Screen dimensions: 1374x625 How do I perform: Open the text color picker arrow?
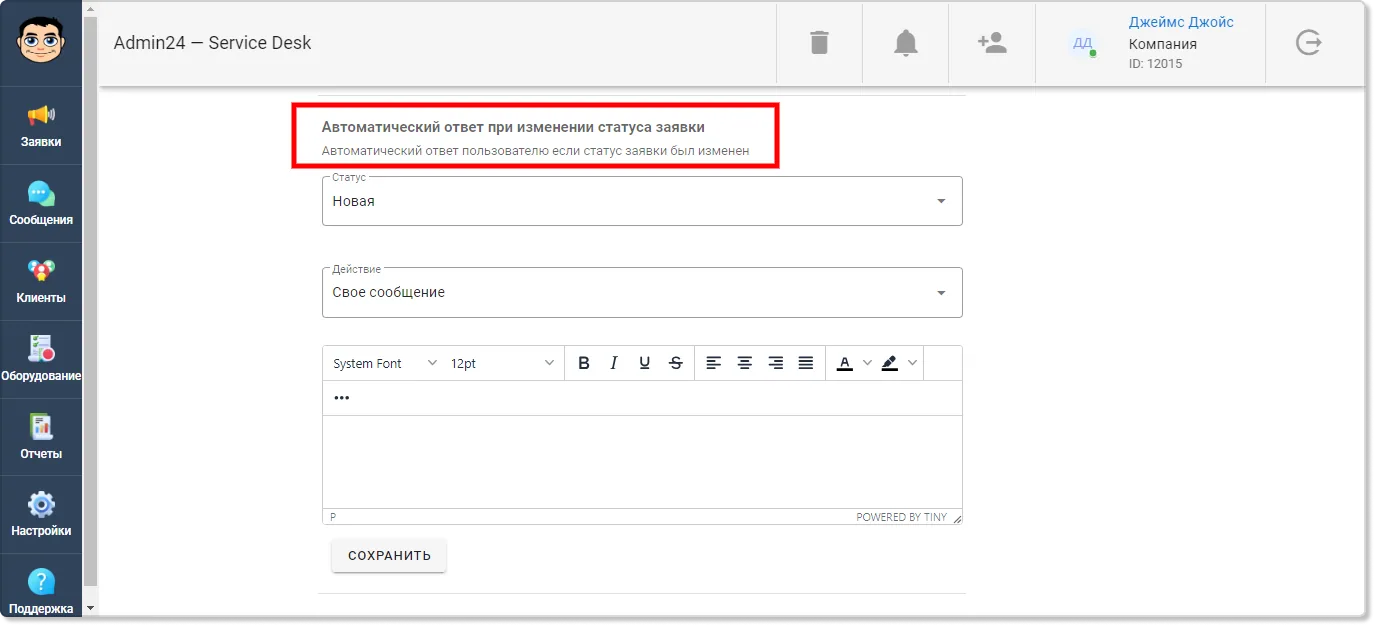coord(867,363)
